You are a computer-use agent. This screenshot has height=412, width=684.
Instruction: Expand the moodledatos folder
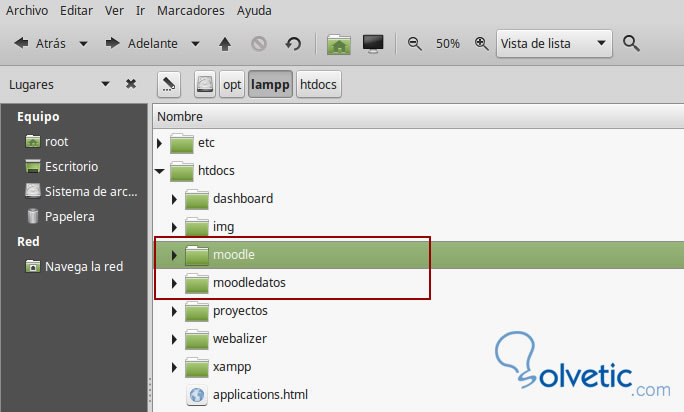coord(174,283)
